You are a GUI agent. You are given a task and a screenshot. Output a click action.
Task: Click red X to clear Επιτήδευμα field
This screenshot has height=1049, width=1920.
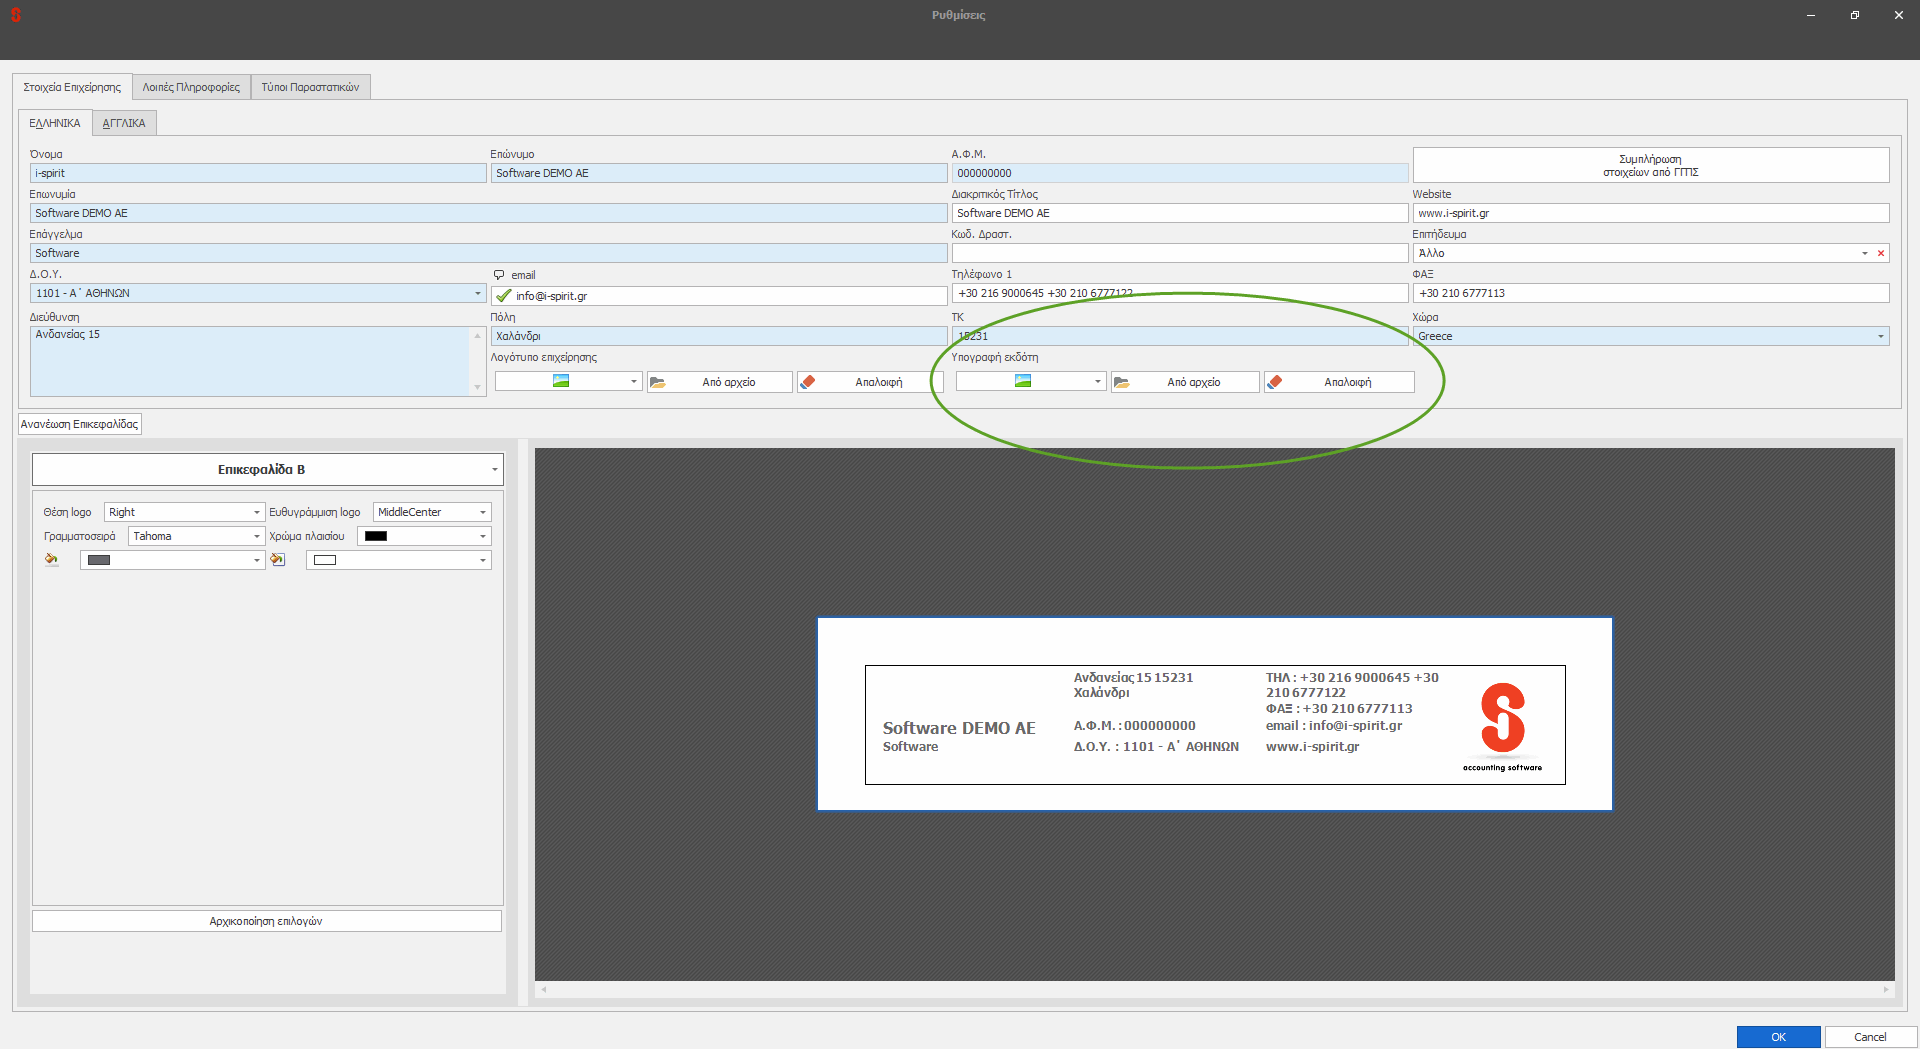click(x=1881, y=253)
